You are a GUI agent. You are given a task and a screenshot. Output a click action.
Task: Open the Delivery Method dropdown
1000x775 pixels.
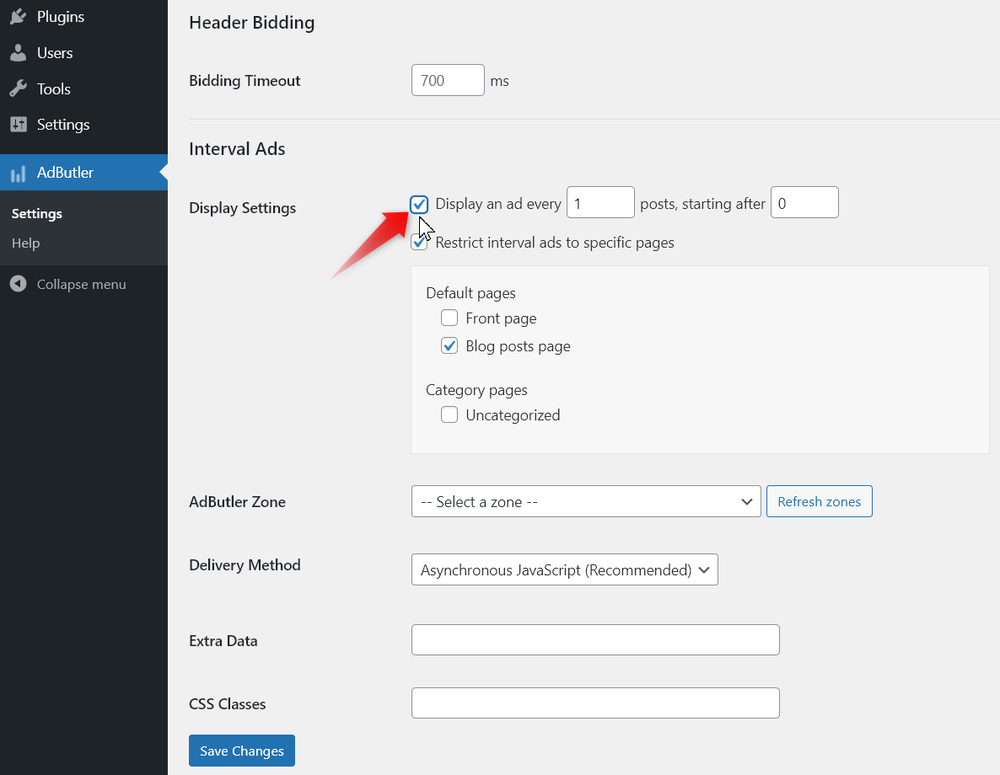[564, 570]
